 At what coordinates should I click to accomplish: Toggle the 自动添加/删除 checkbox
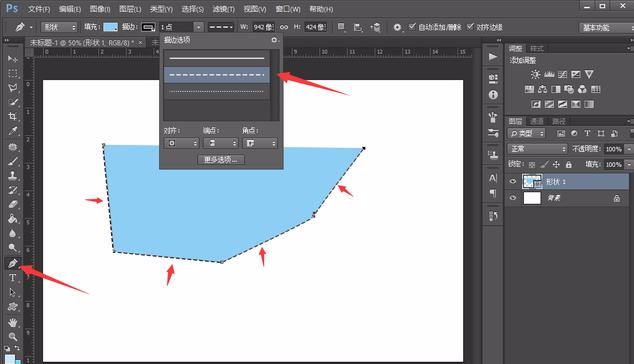(412, 27)
